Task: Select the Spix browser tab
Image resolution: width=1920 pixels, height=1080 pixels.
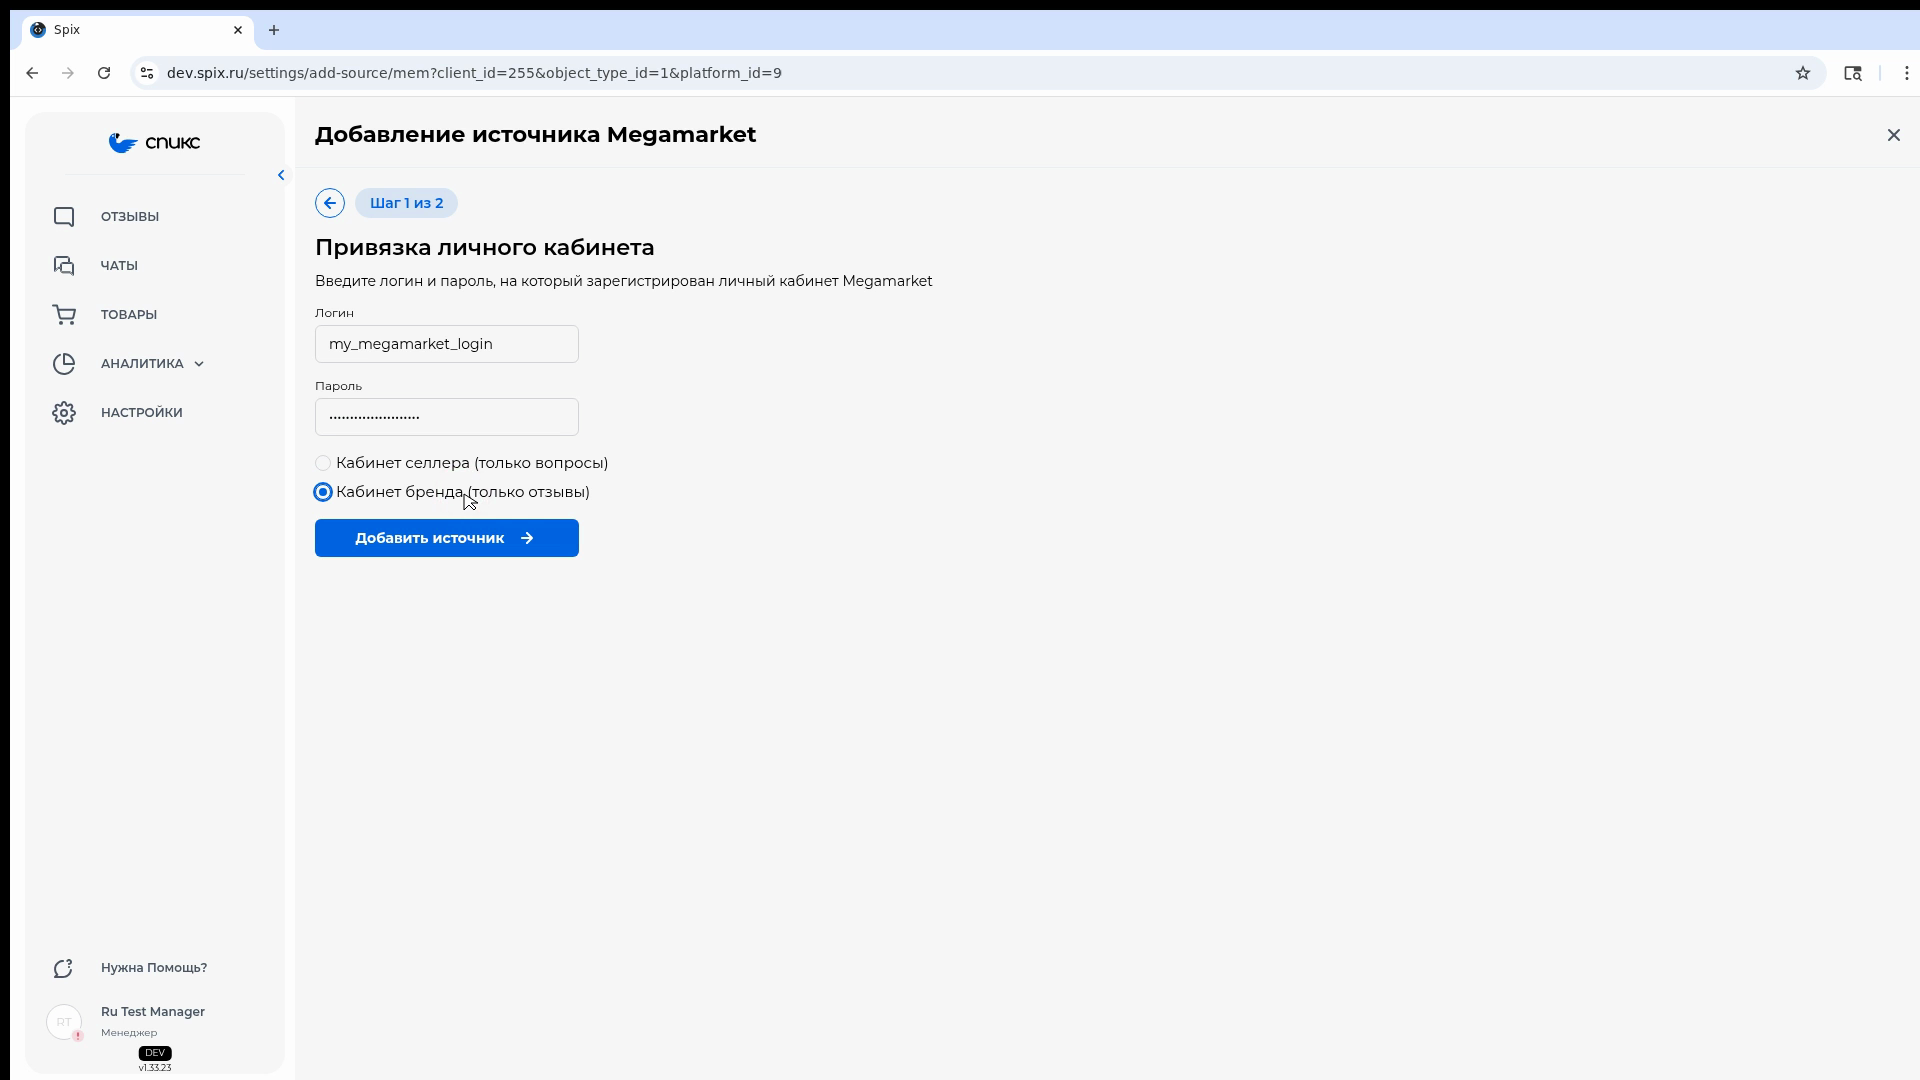Action: (138, 30)
